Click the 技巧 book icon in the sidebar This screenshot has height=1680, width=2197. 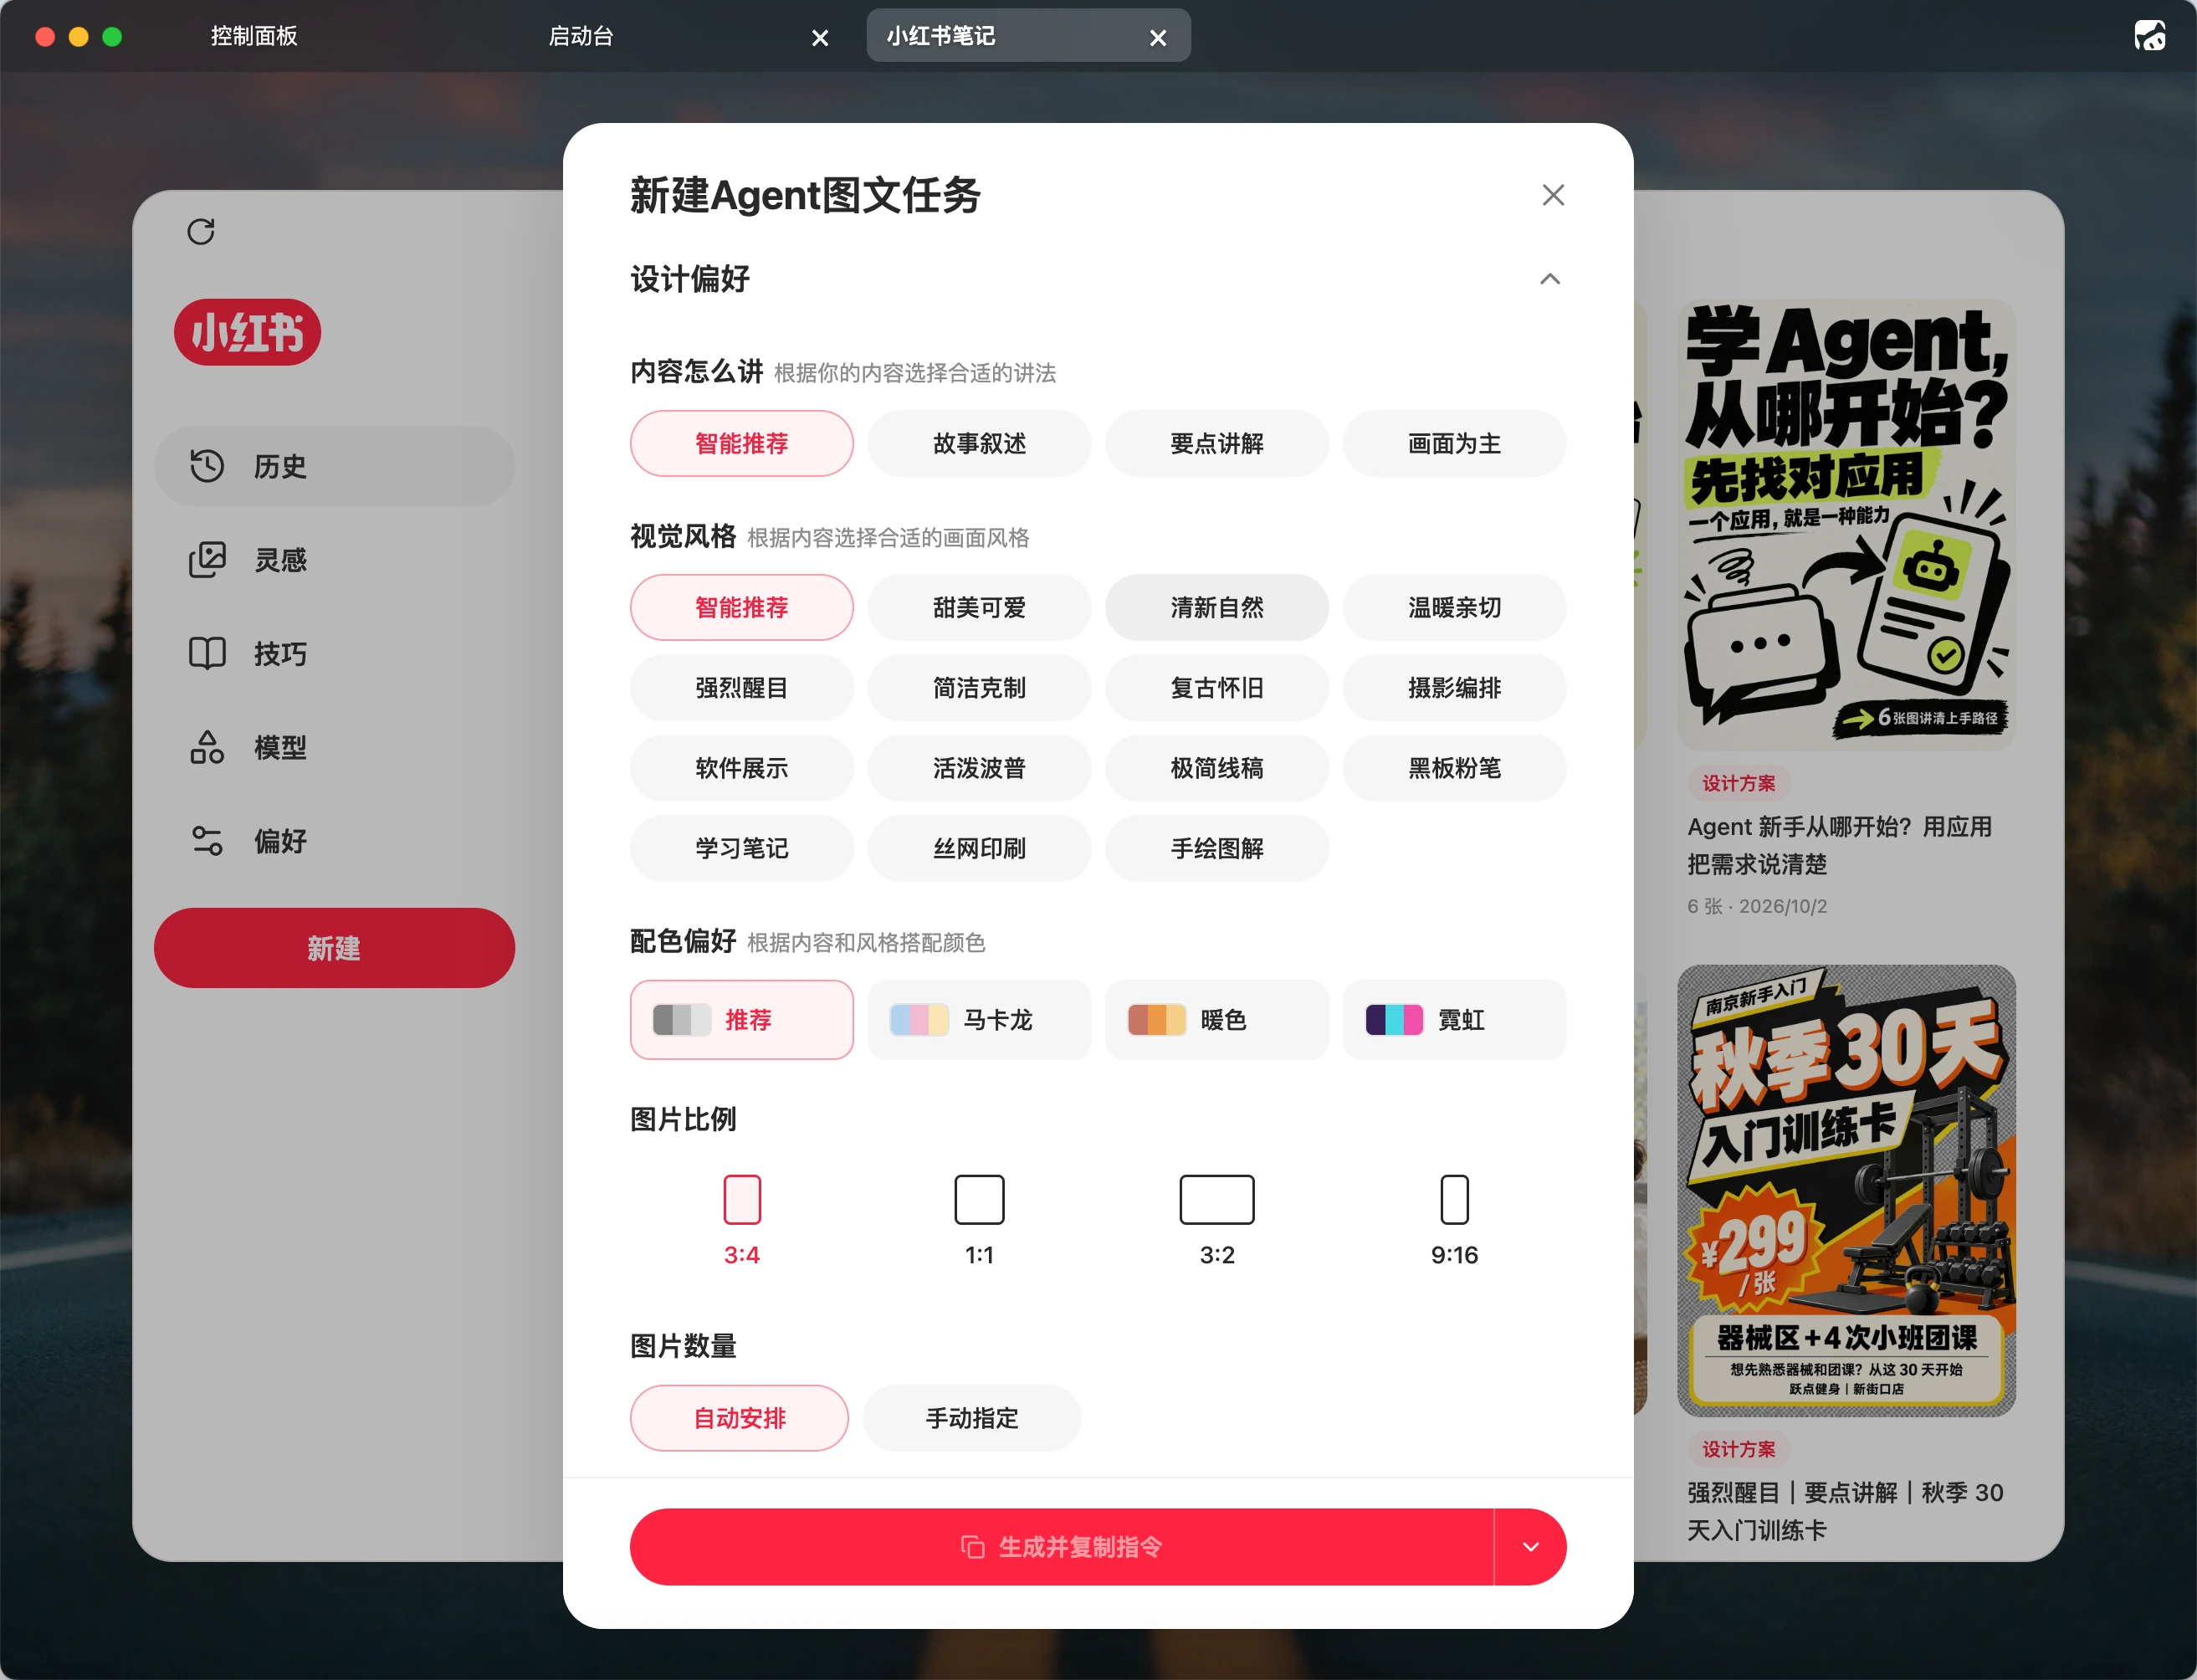point(207,653)
